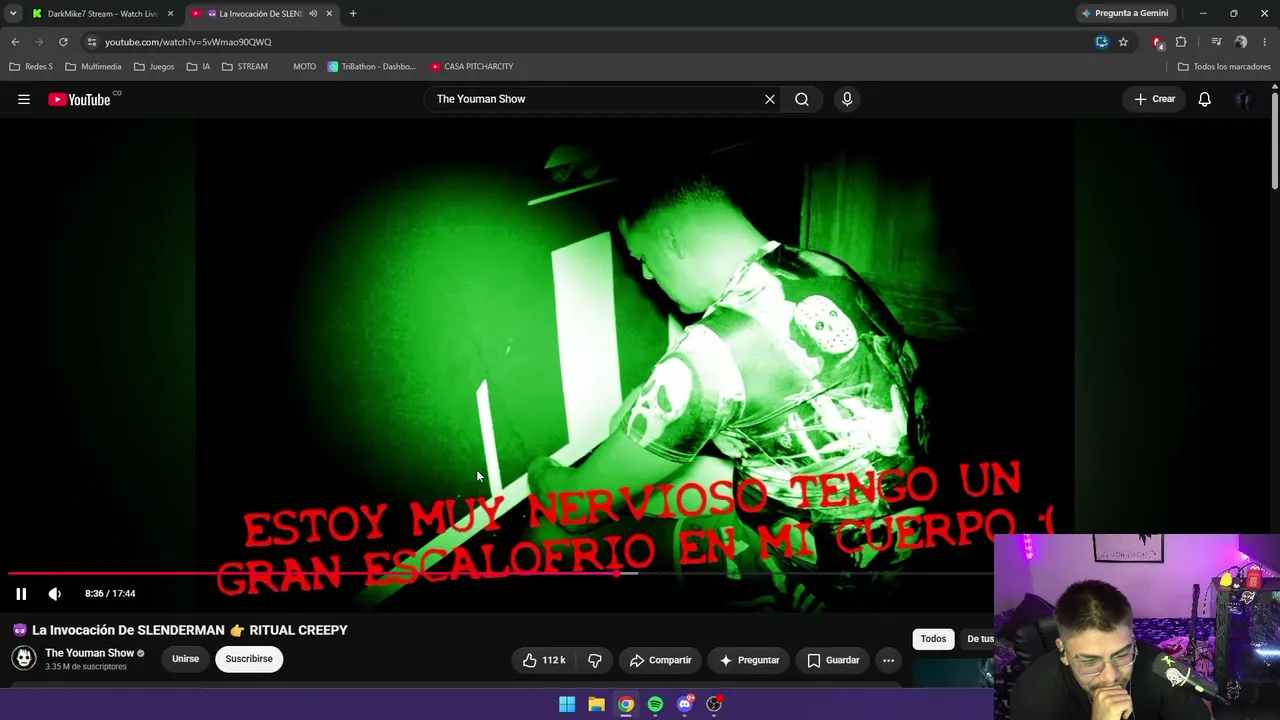Go to YouTube home via the logo
Viewport: 1280px width, 720px height.
pos(79,99)
